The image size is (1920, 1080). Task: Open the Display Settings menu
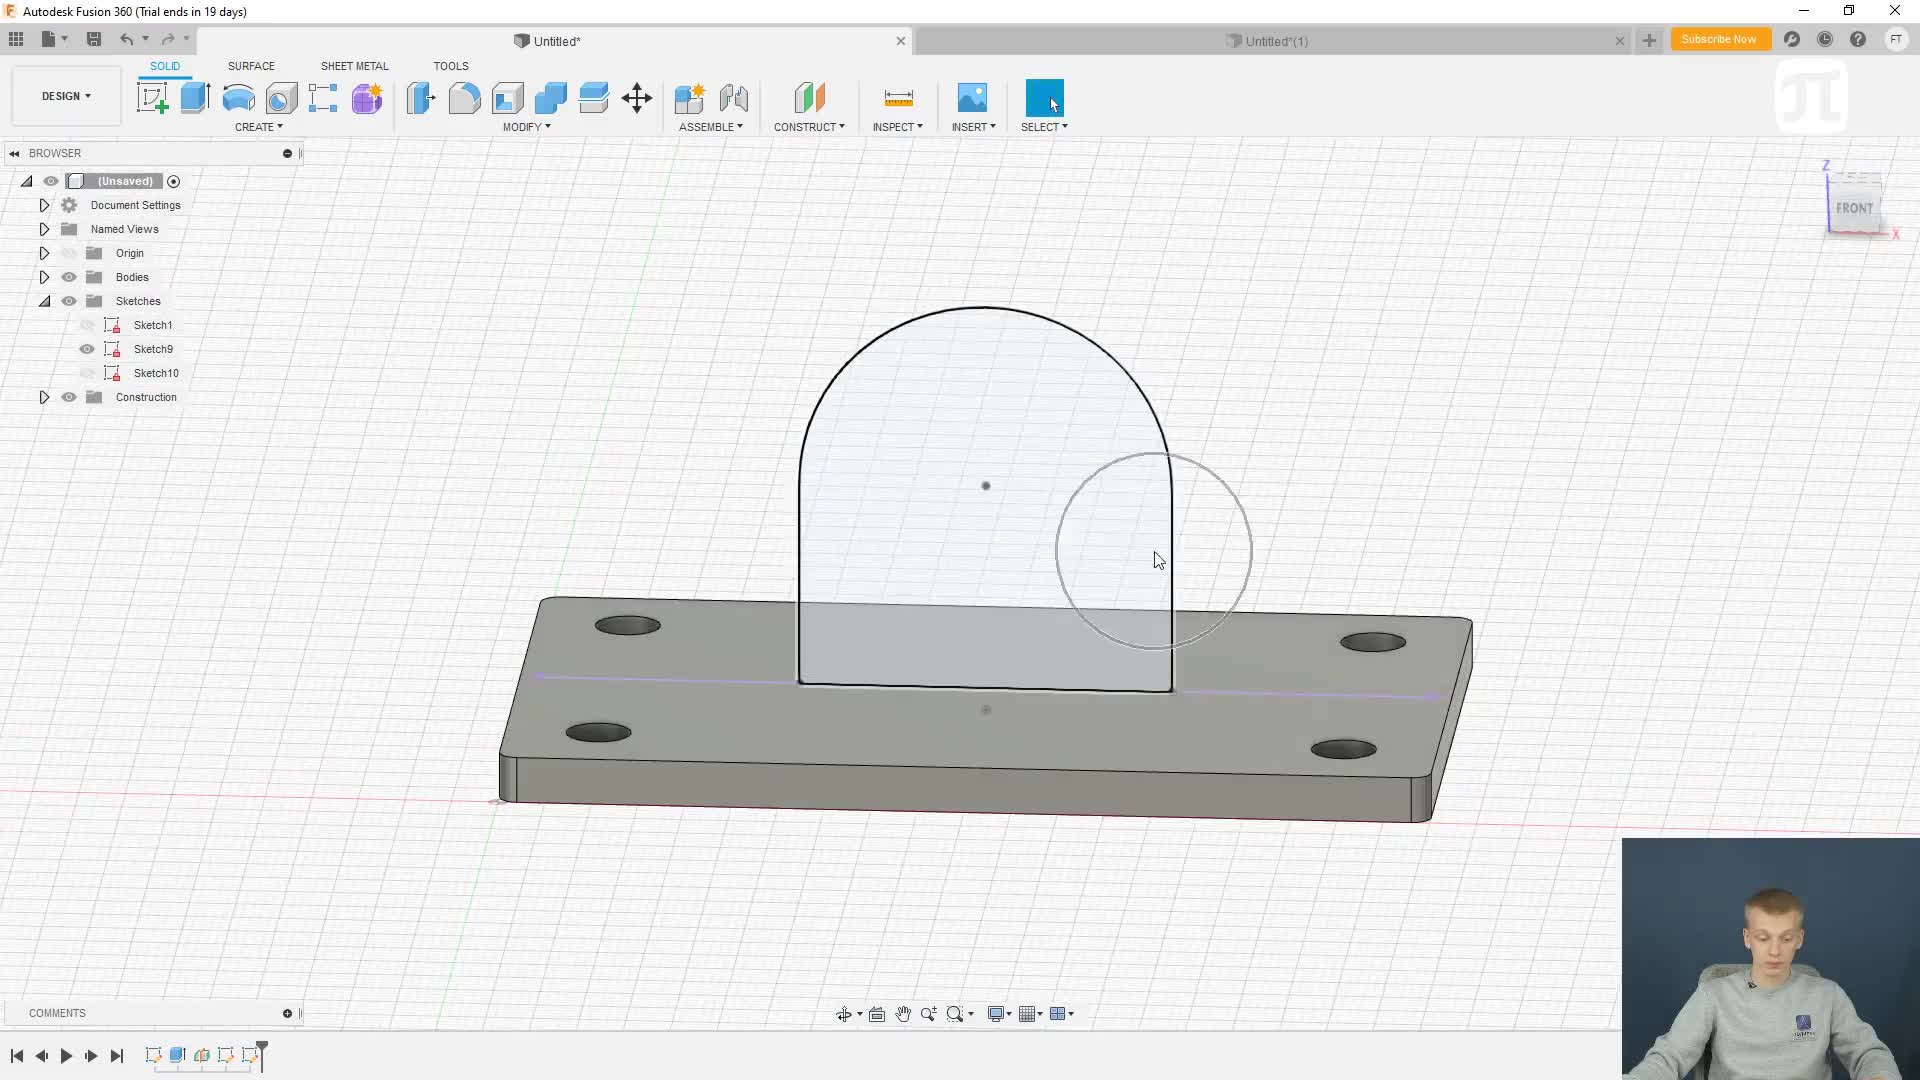click(x=999, y=1014)
